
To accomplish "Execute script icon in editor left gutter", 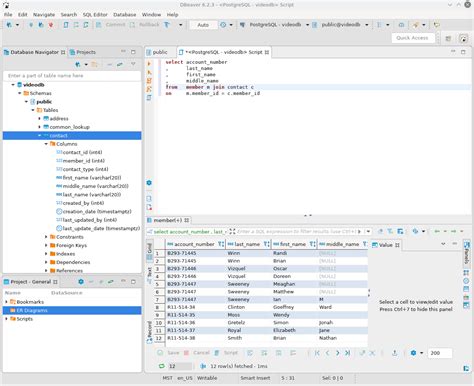I will 149,81.
